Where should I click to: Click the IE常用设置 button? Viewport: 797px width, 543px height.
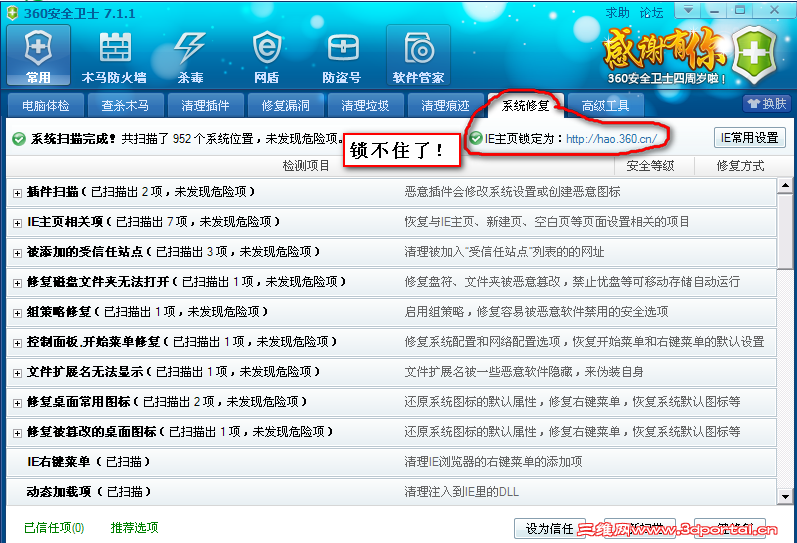[x=750, y=138]
